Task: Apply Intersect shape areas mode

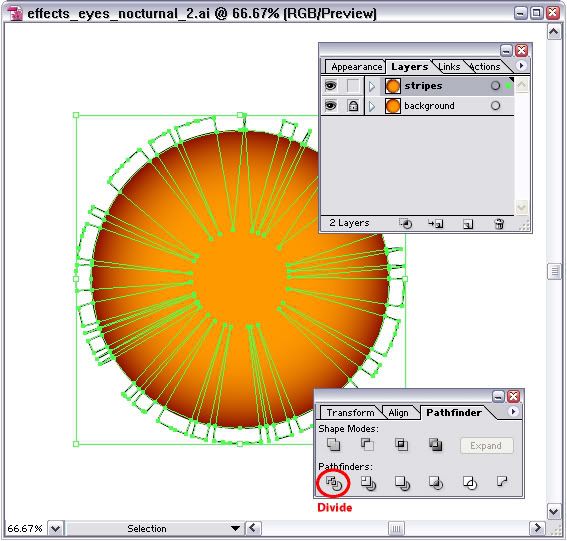Action: (x=401, y=444)
